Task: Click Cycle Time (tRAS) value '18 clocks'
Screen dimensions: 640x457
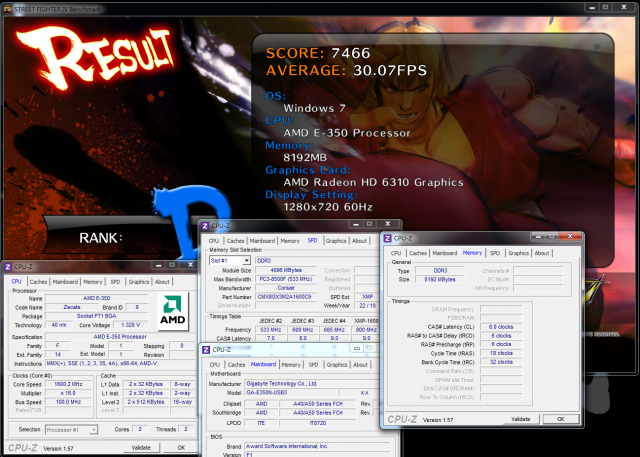Action: pos(501,353)
